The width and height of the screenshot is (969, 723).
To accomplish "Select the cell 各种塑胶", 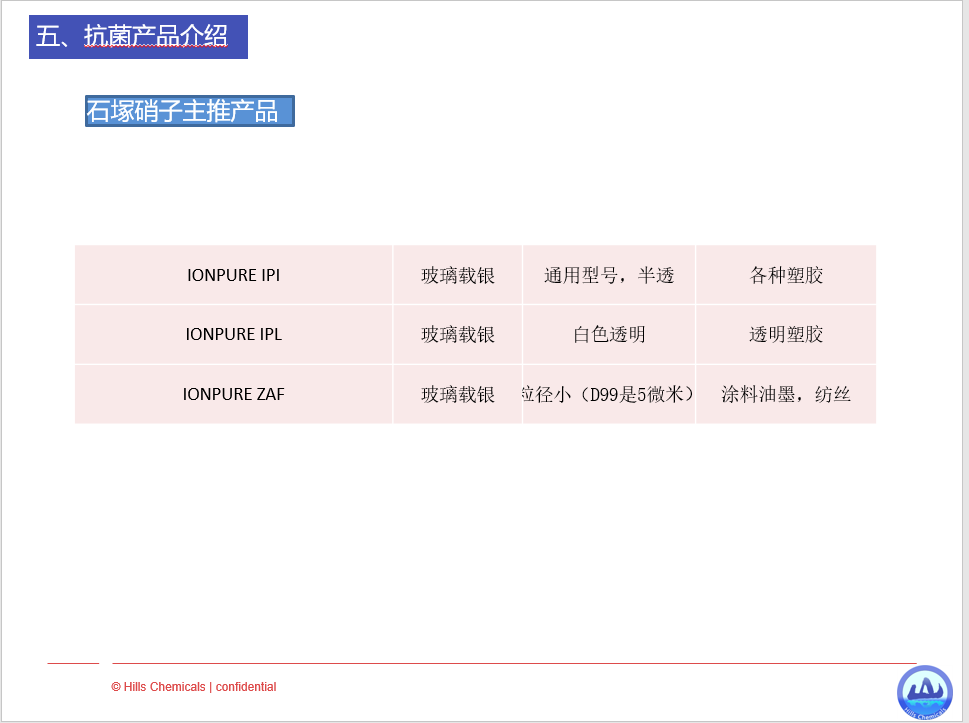I will coord(786,274).
